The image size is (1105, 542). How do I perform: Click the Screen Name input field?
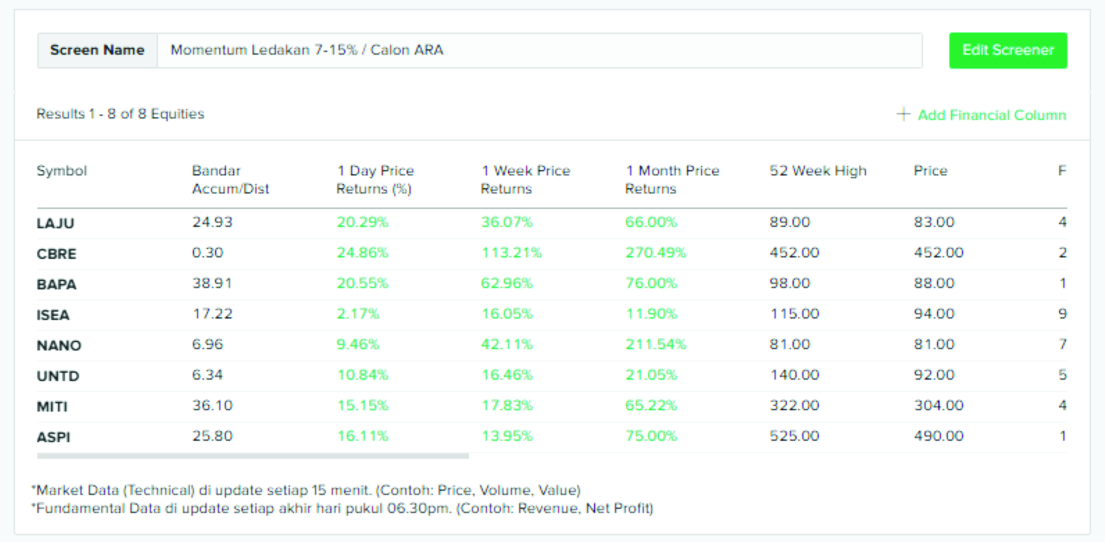tap(538, 50)
